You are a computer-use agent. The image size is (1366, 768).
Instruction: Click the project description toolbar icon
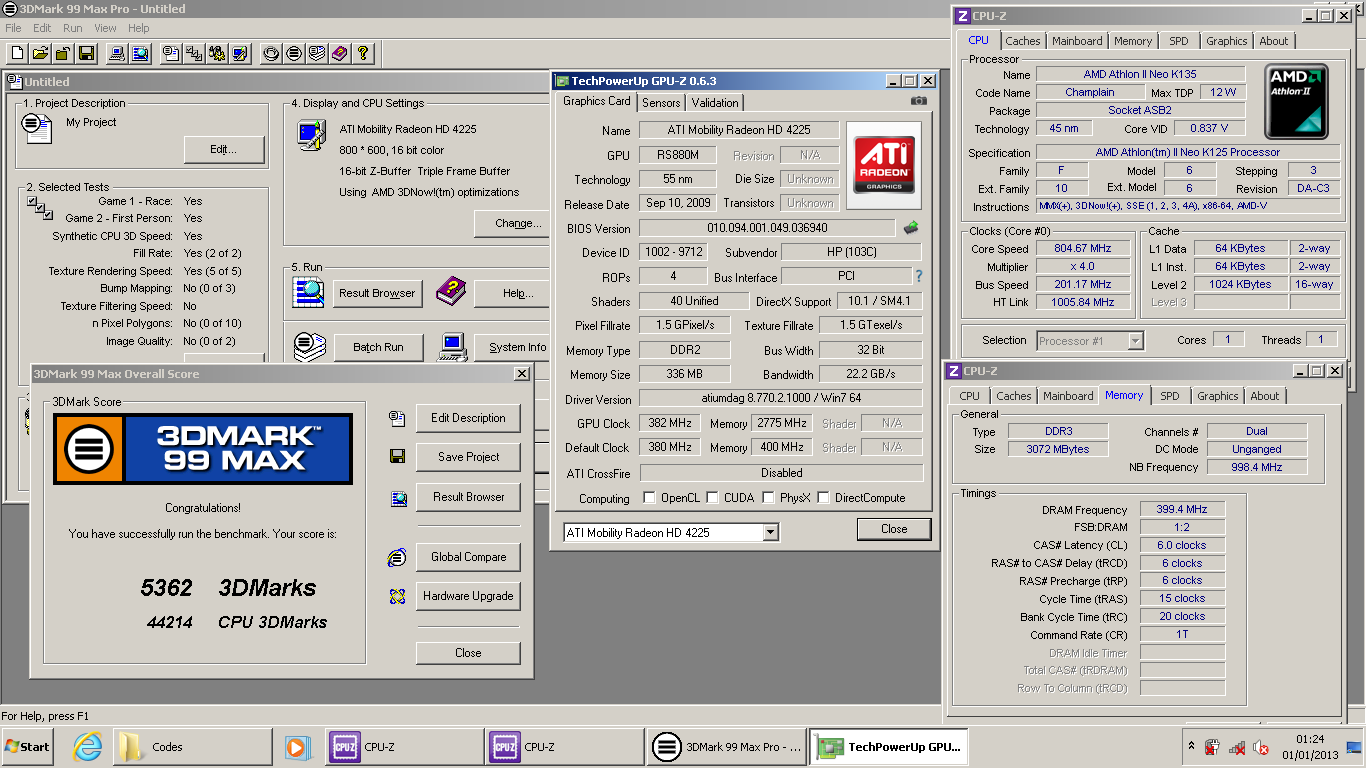click(x=171, y=53)
